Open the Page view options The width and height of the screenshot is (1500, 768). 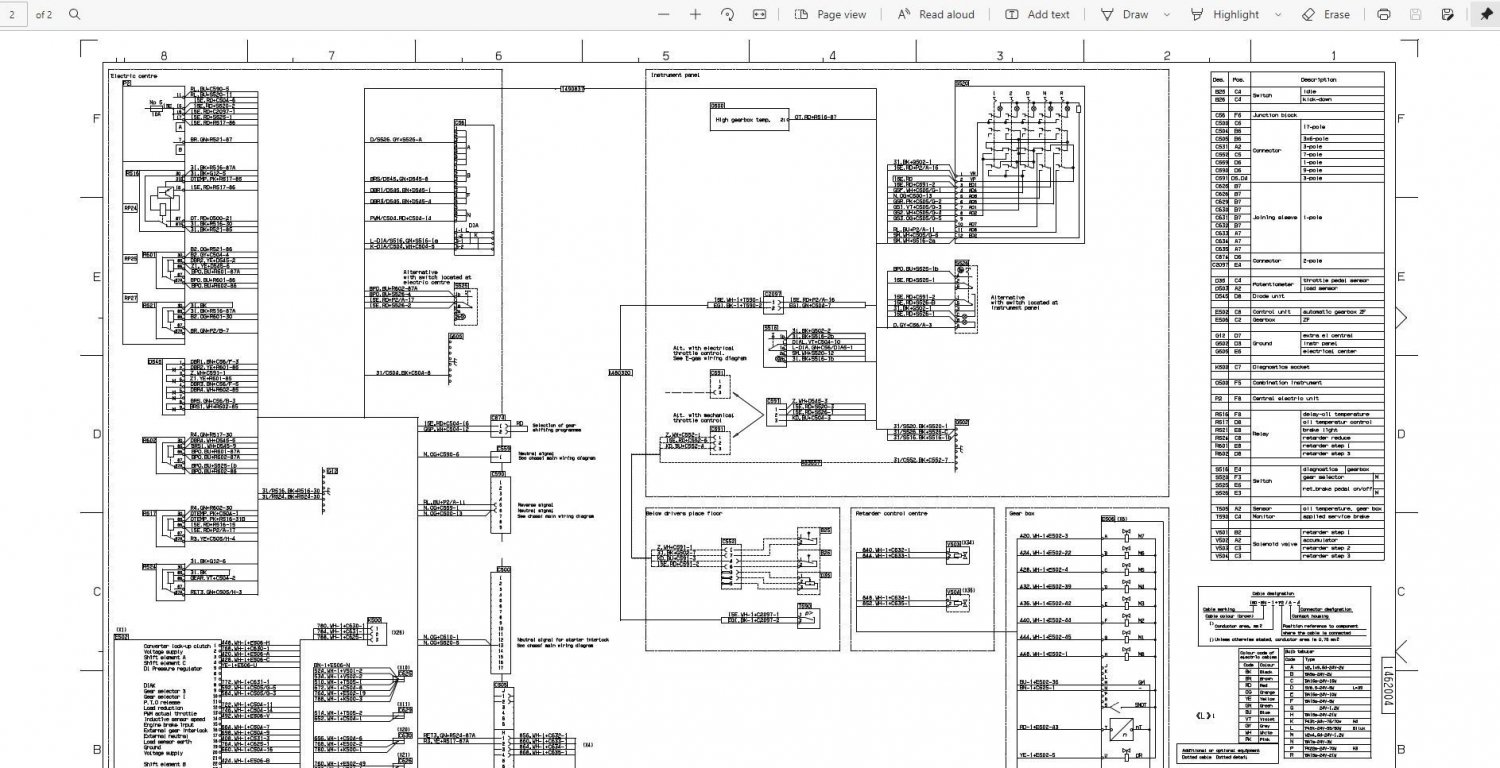tap(828, 14)
